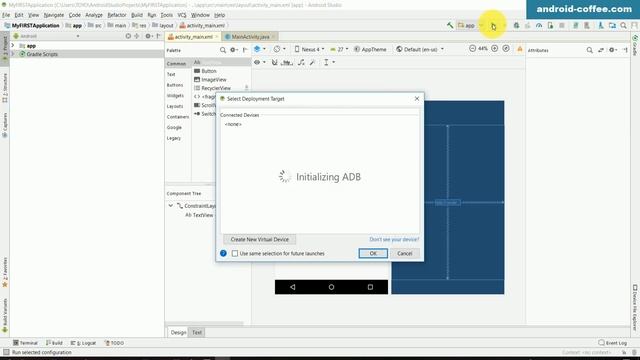Zoom out design surface with minus icon
This screenshot has height=360, width=640.
pos(472,49)
